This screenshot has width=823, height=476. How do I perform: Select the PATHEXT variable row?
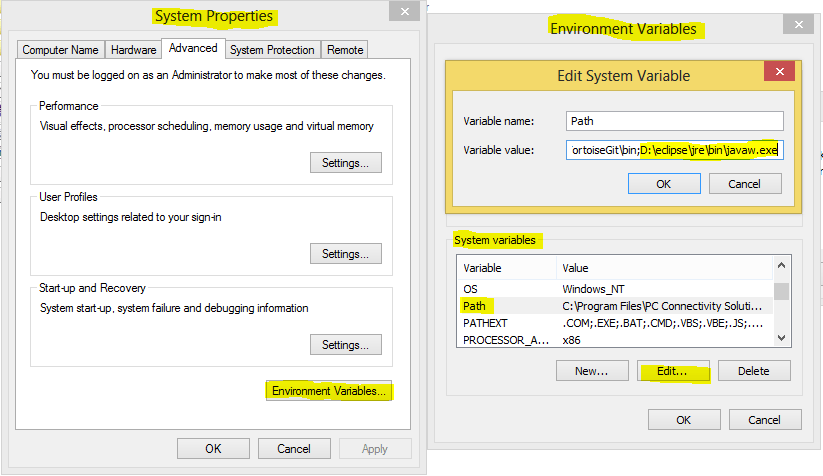click(615, 323)
